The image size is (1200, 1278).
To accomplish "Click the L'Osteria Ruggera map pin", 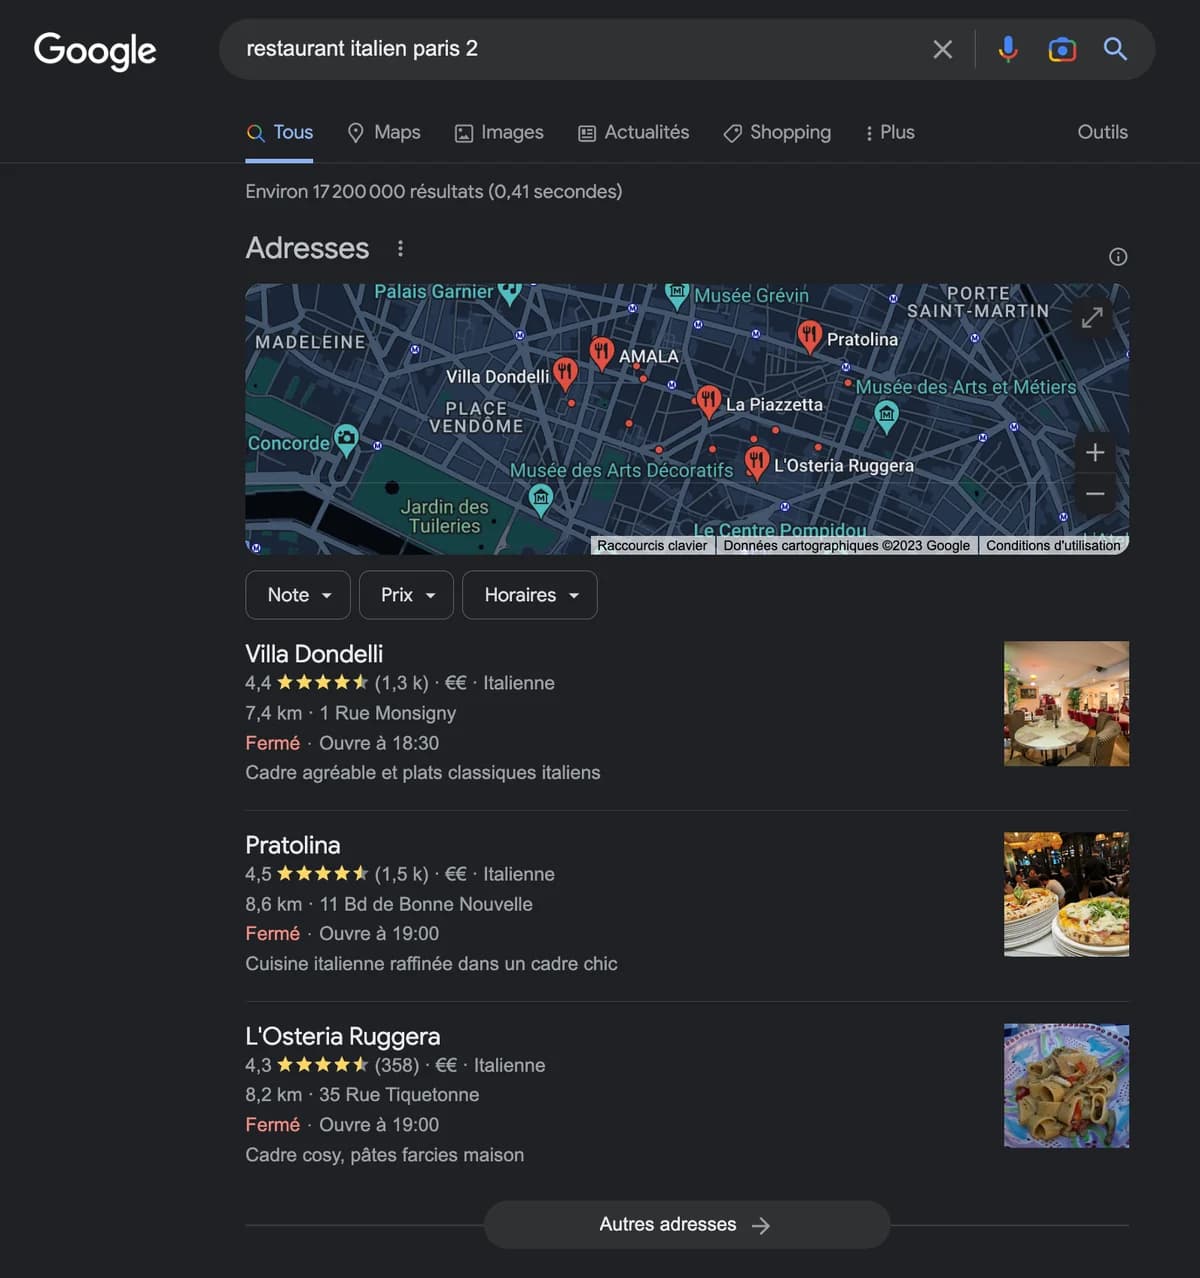I will tap(757, 462).
